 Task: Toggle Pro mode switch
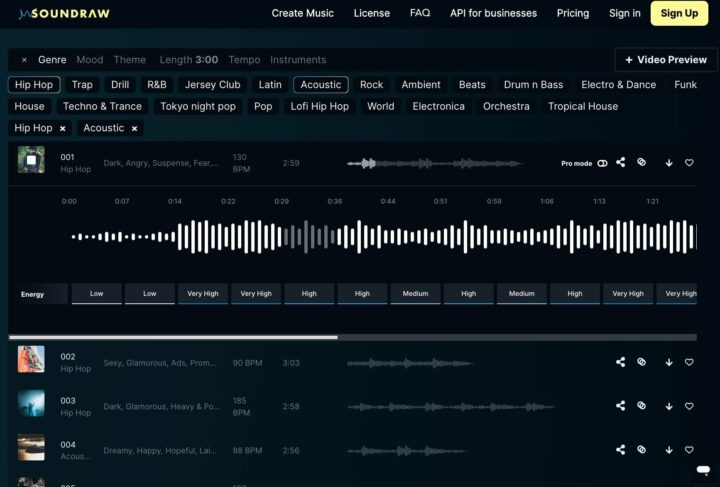point(602,163)
